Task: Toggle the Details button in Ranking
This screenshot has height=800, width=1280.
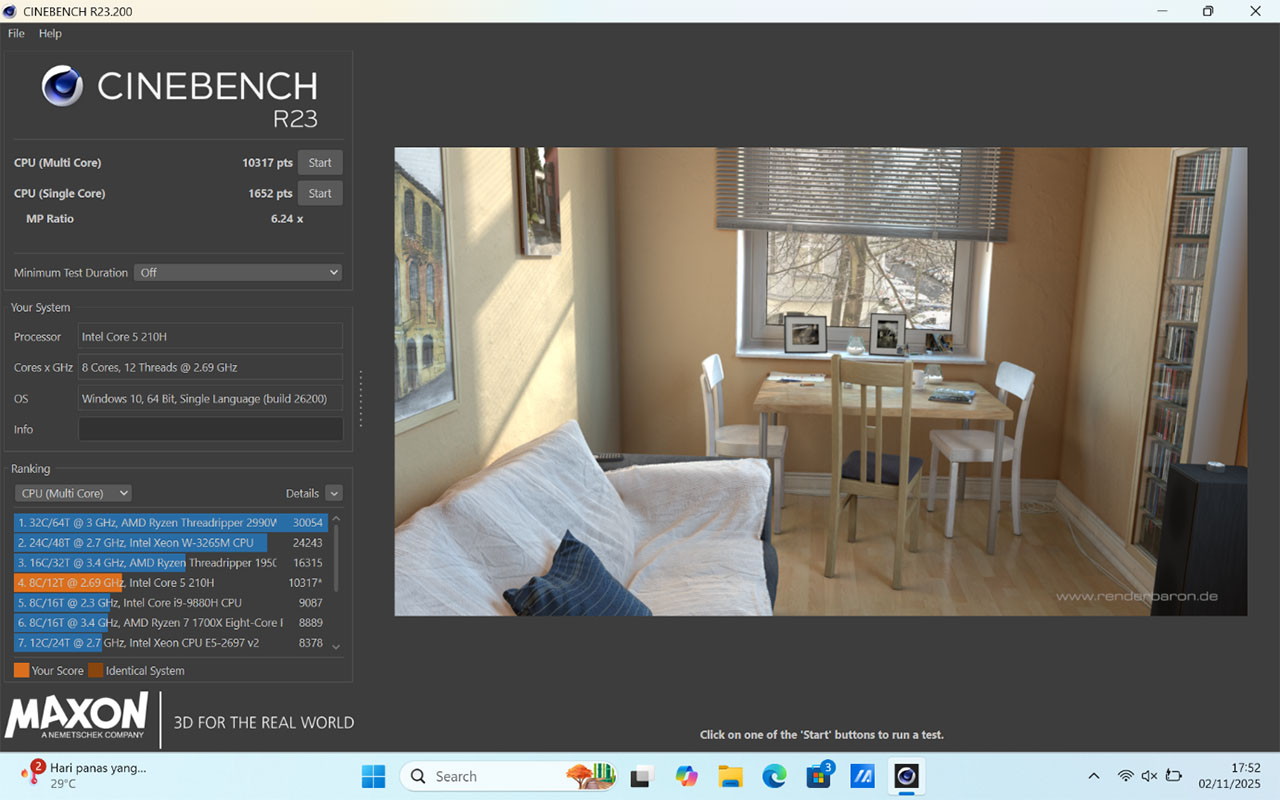Action: pos(333,493)
